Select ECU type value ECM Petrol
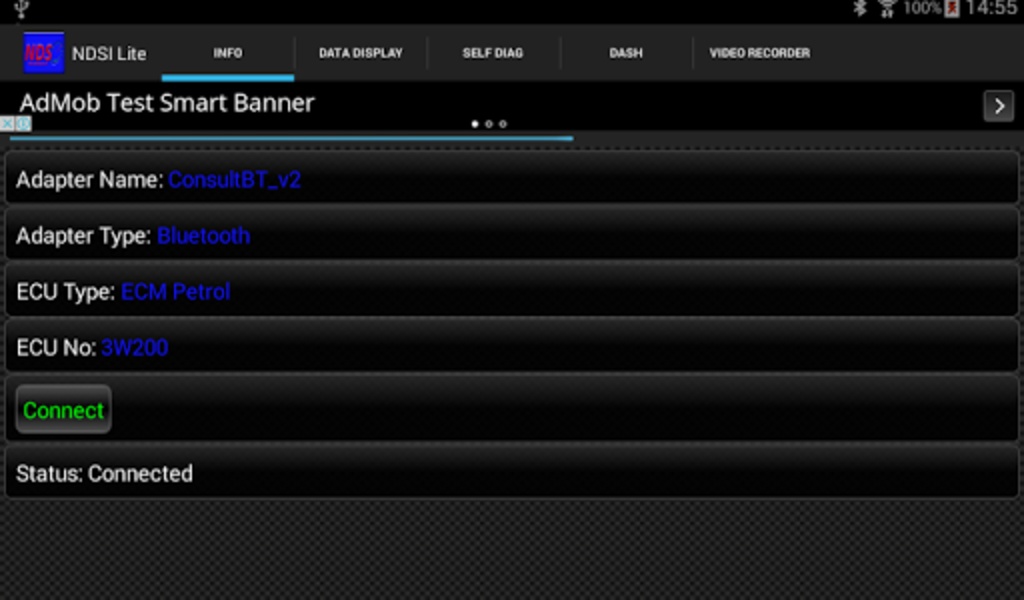 tap(176, 292)
